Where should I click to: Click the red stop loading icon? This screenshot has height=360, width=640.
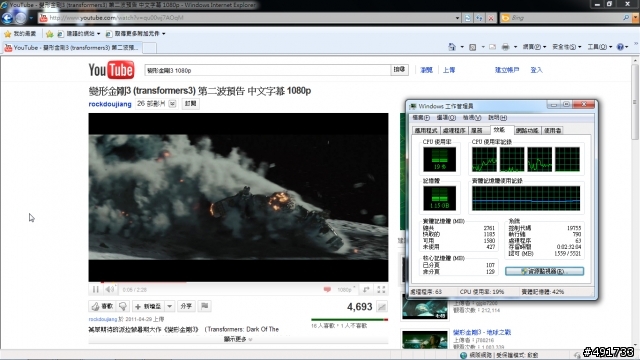[x=491, y=18]
